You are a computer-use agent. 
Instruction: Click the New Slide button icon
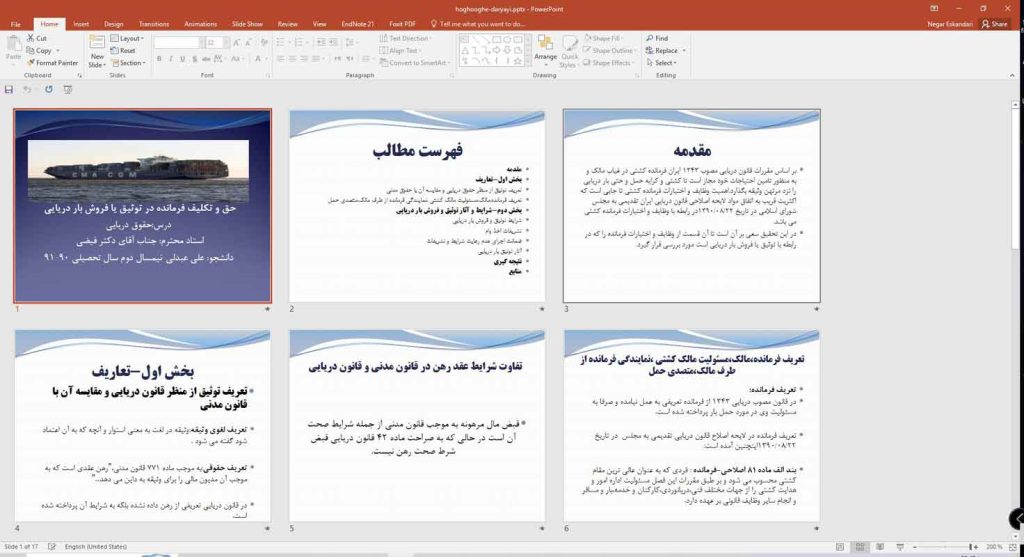tap(97, 42)
